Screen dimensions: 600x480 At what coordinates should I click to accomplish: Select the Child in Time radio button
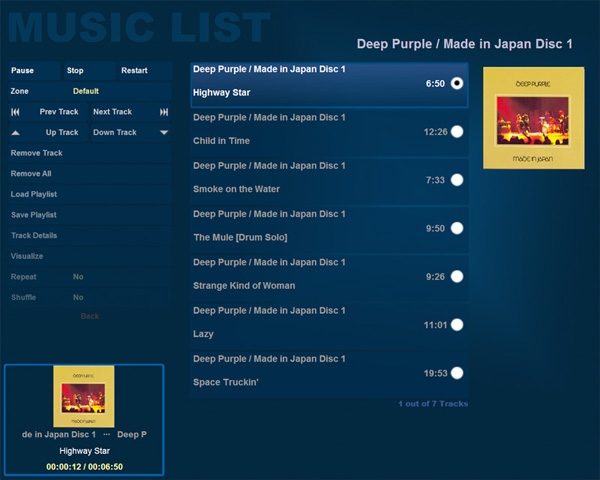click(x=457, y=132)
